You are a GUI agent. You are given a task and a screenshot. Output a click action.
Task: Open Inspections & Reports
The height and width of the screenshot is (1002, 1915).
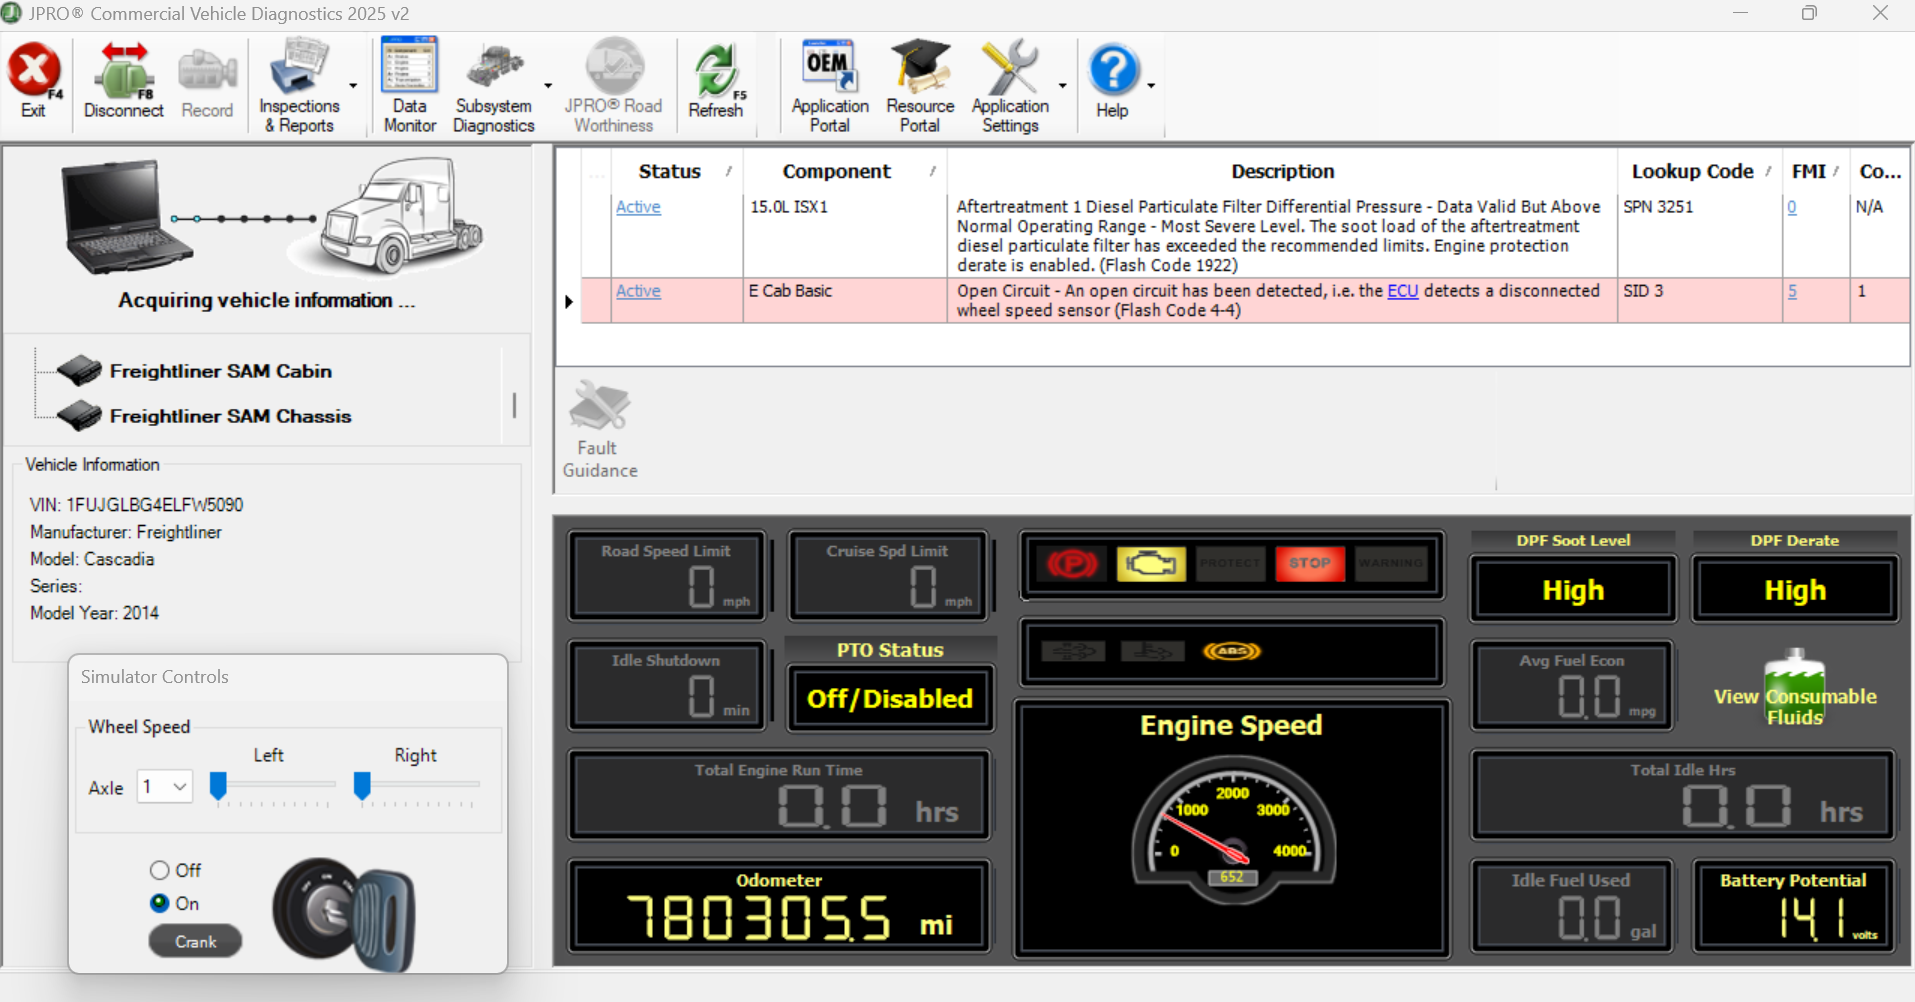(299, 86)
